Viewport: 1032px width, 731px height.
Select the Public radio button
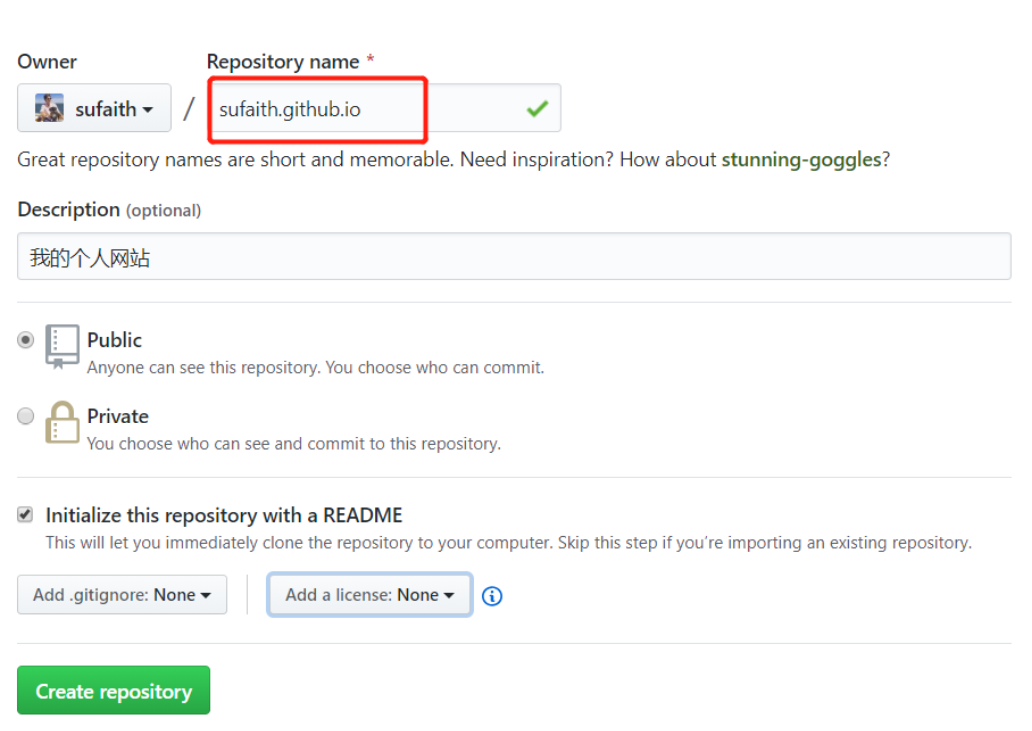26,340
